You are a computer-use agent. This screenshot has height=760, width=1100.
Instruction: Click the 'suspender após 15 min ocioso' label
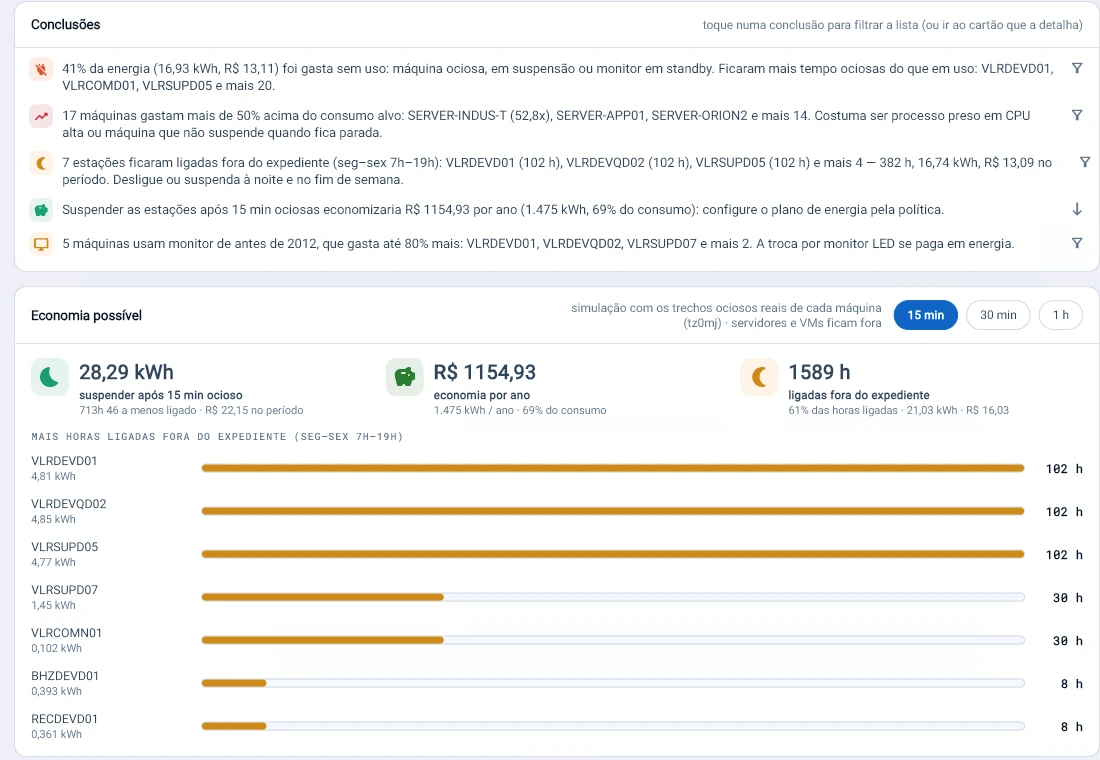(x=161, y=395)
